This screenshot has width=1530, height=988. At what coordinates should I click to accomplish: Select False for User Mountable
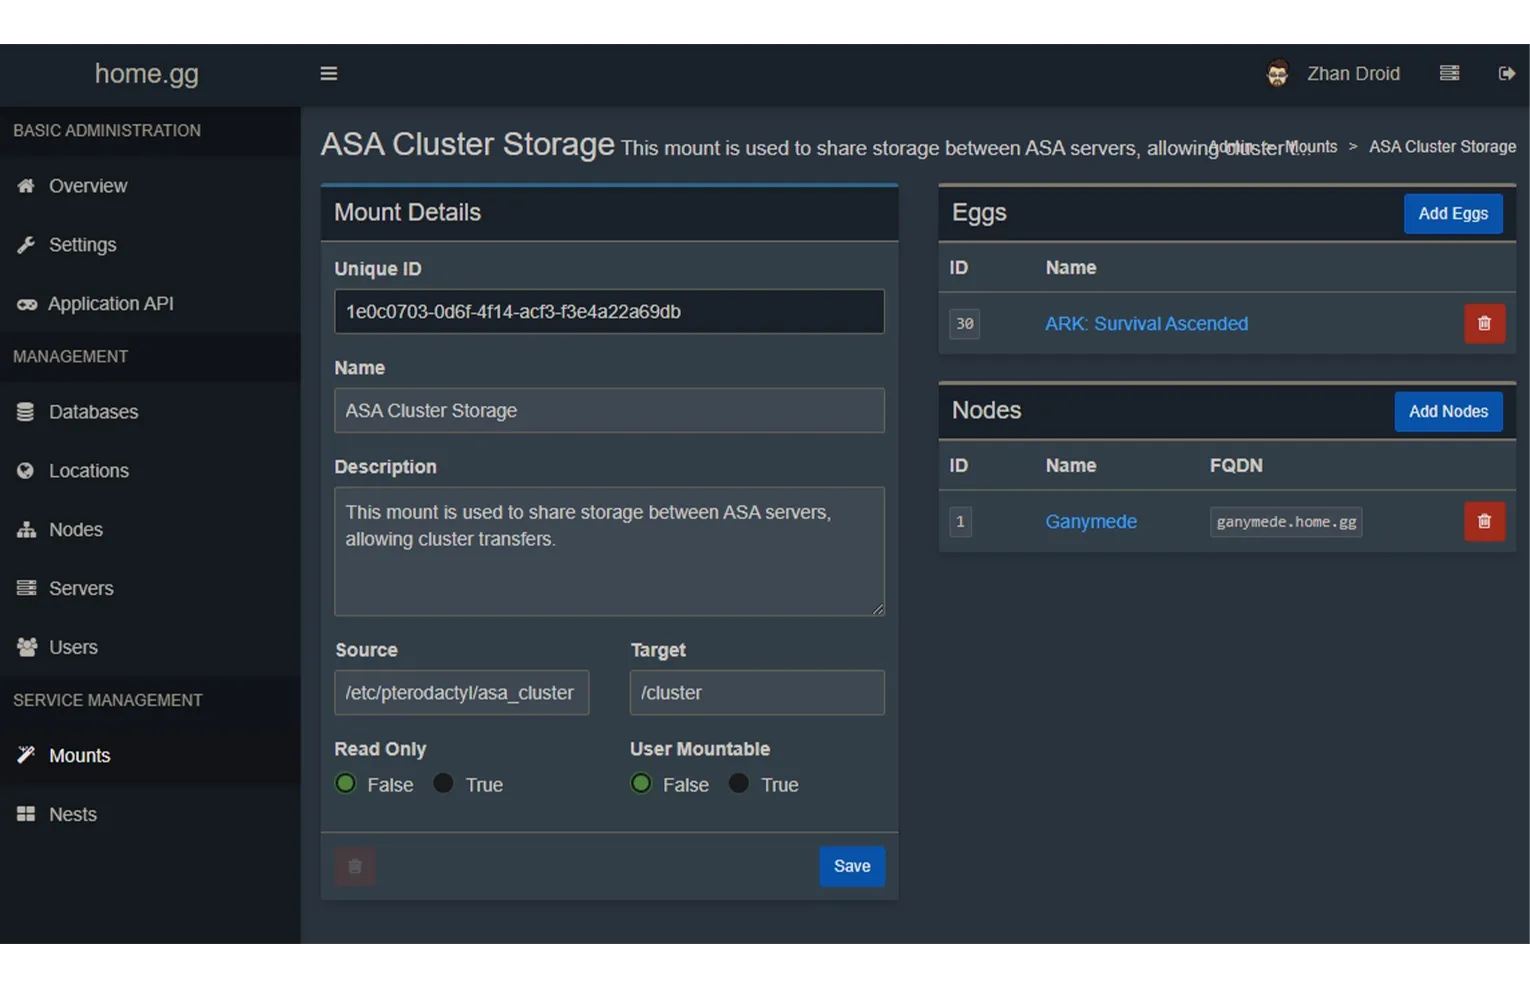[x=642, y=784]
